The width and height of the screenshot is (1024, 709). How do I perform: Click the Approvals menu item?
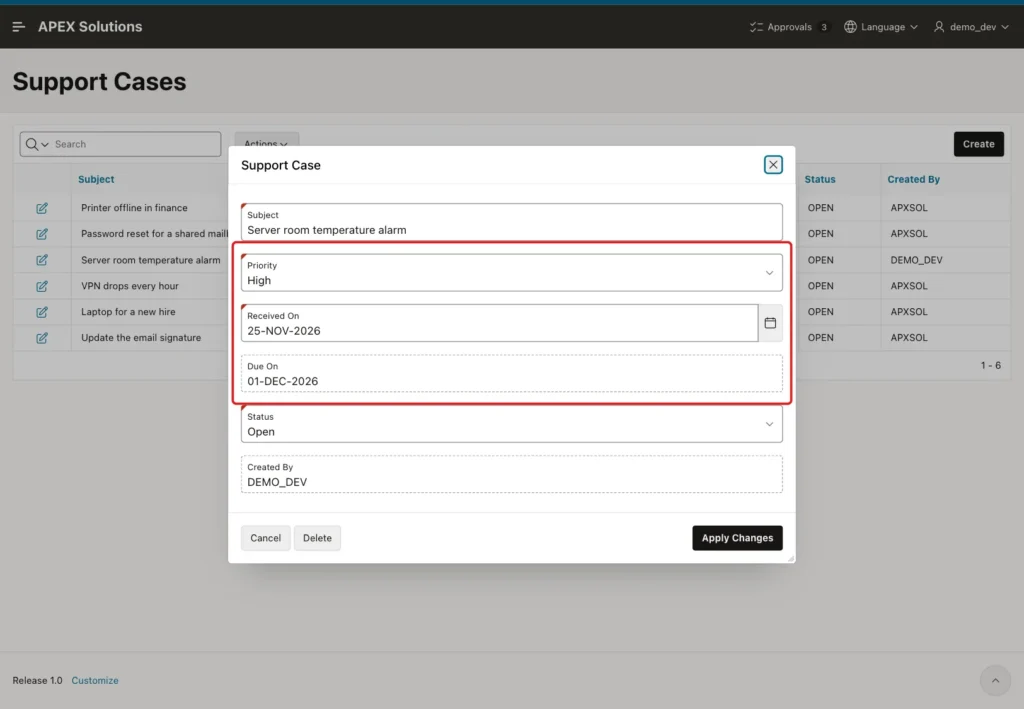tap(790, 27)
